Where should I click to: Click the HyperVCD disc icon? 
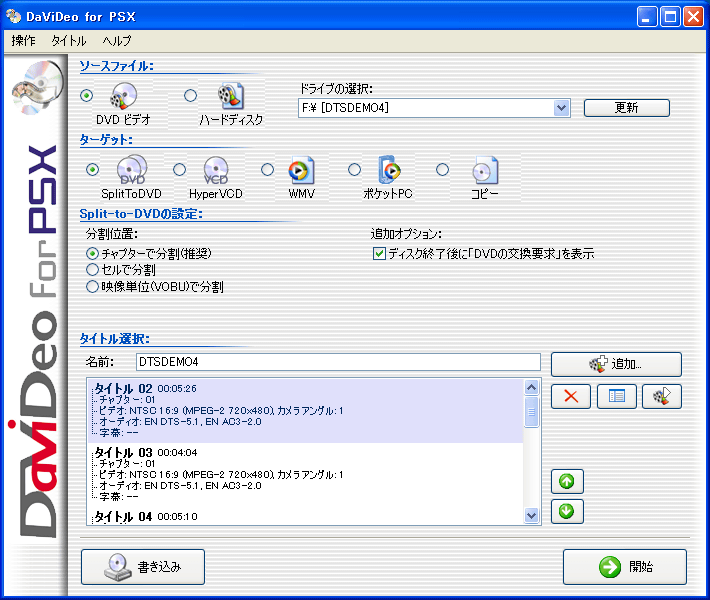[216, 170]
